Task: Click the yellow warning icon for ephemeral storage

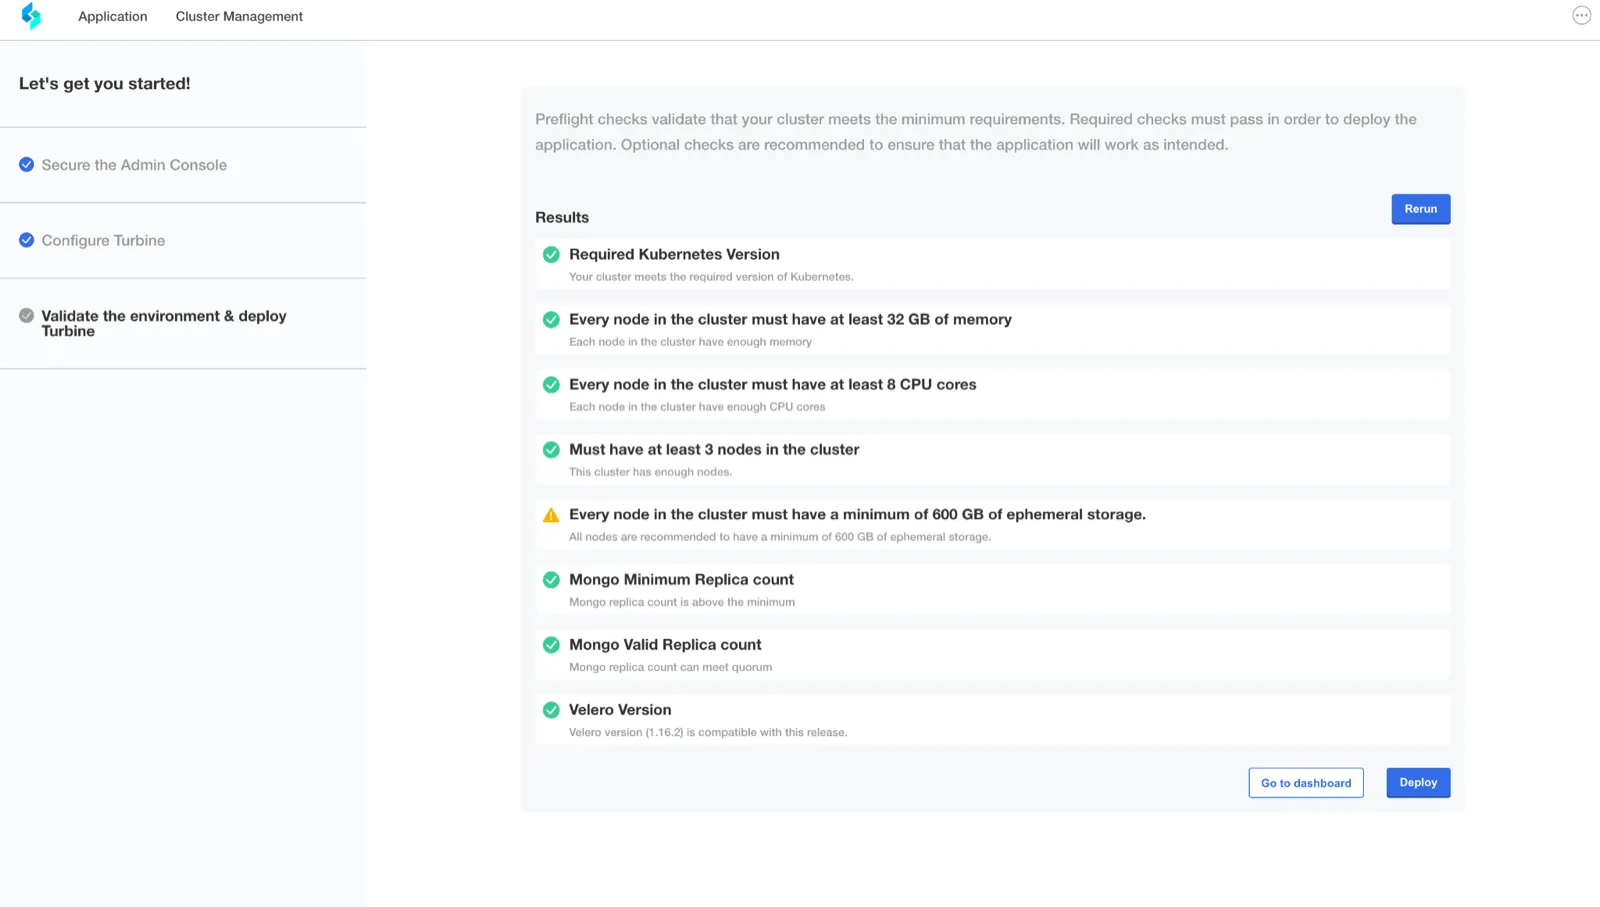Action: pyautogui.click(x=551, y=515)
